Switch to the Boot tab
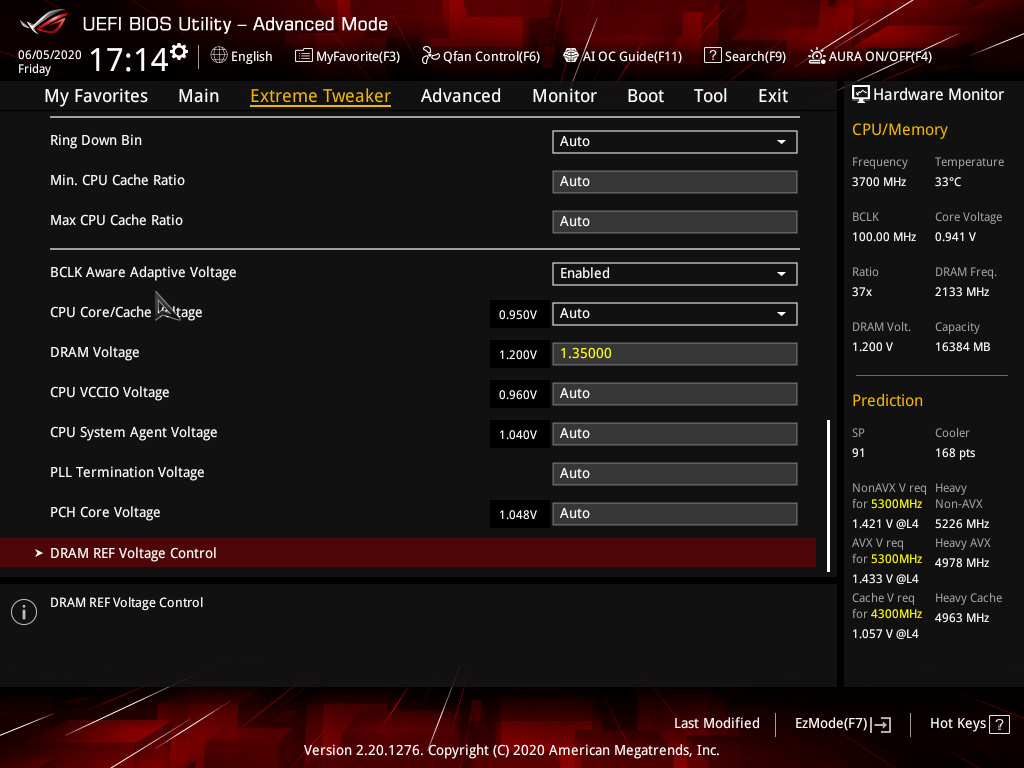Viewport: 1024px width, 768px height. [645, 96]
